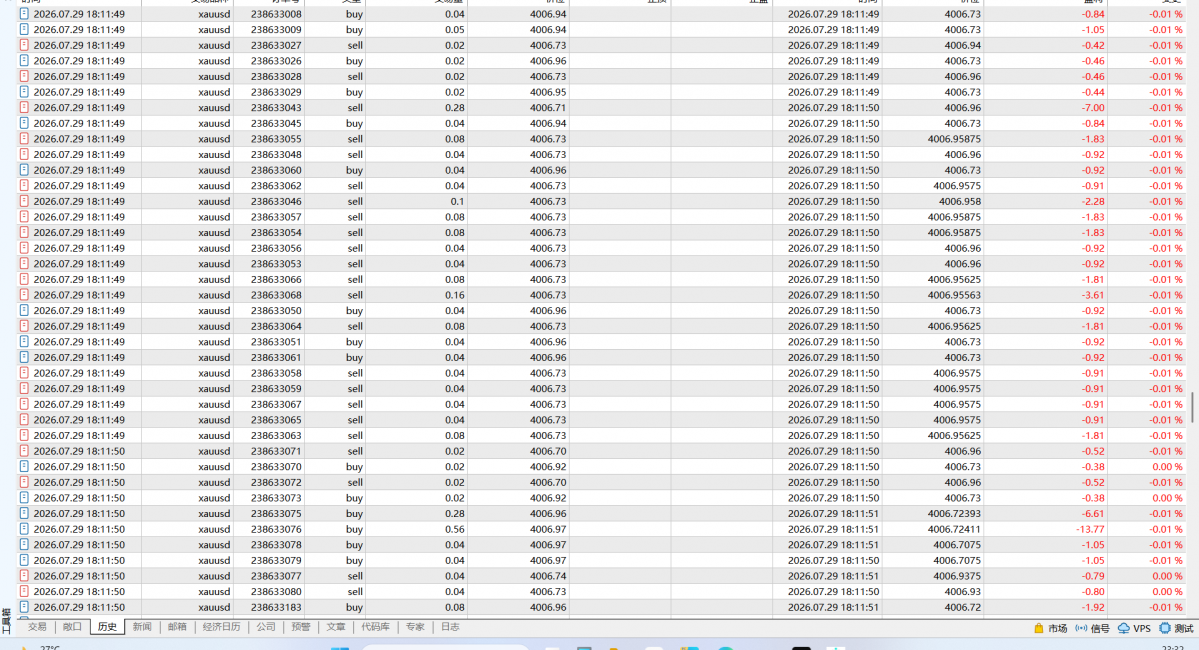
Task: Click the 工具箱 toolbox side label
Action: [x=6, y=621]
